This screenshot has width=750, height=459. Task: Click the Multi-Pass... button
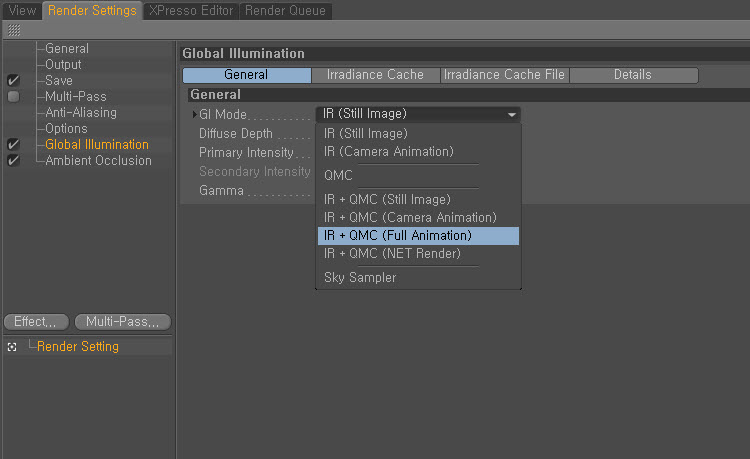coord(122,322)
